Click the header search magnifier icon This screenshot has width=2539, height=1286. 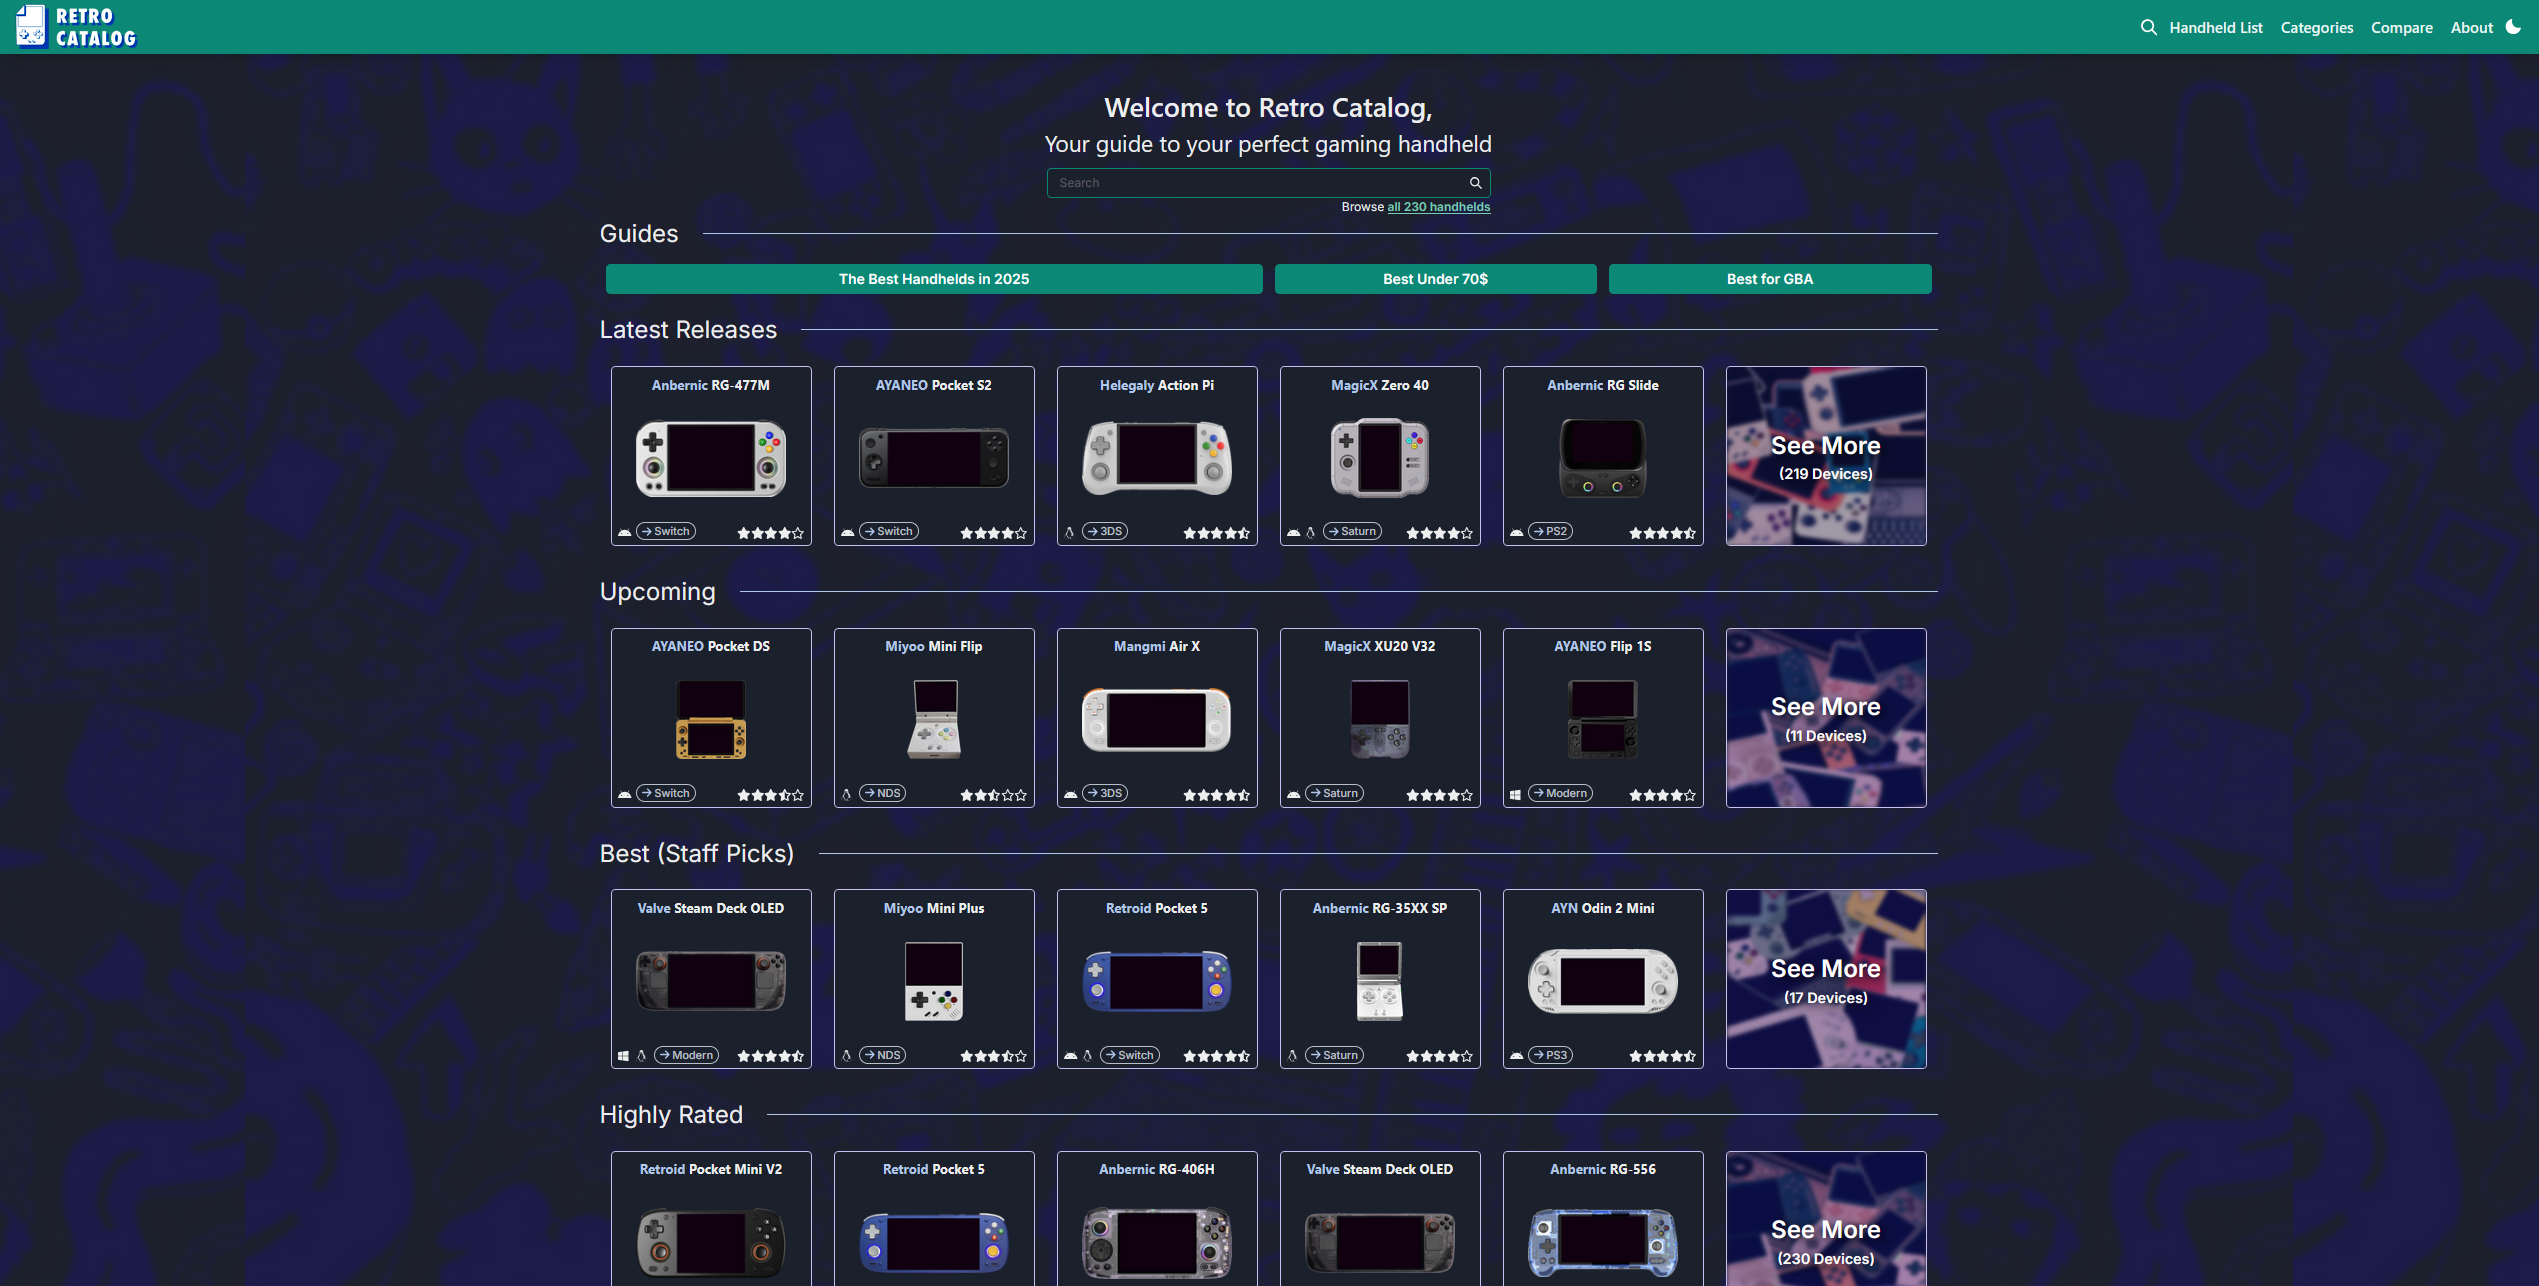tap(2148, 27)
